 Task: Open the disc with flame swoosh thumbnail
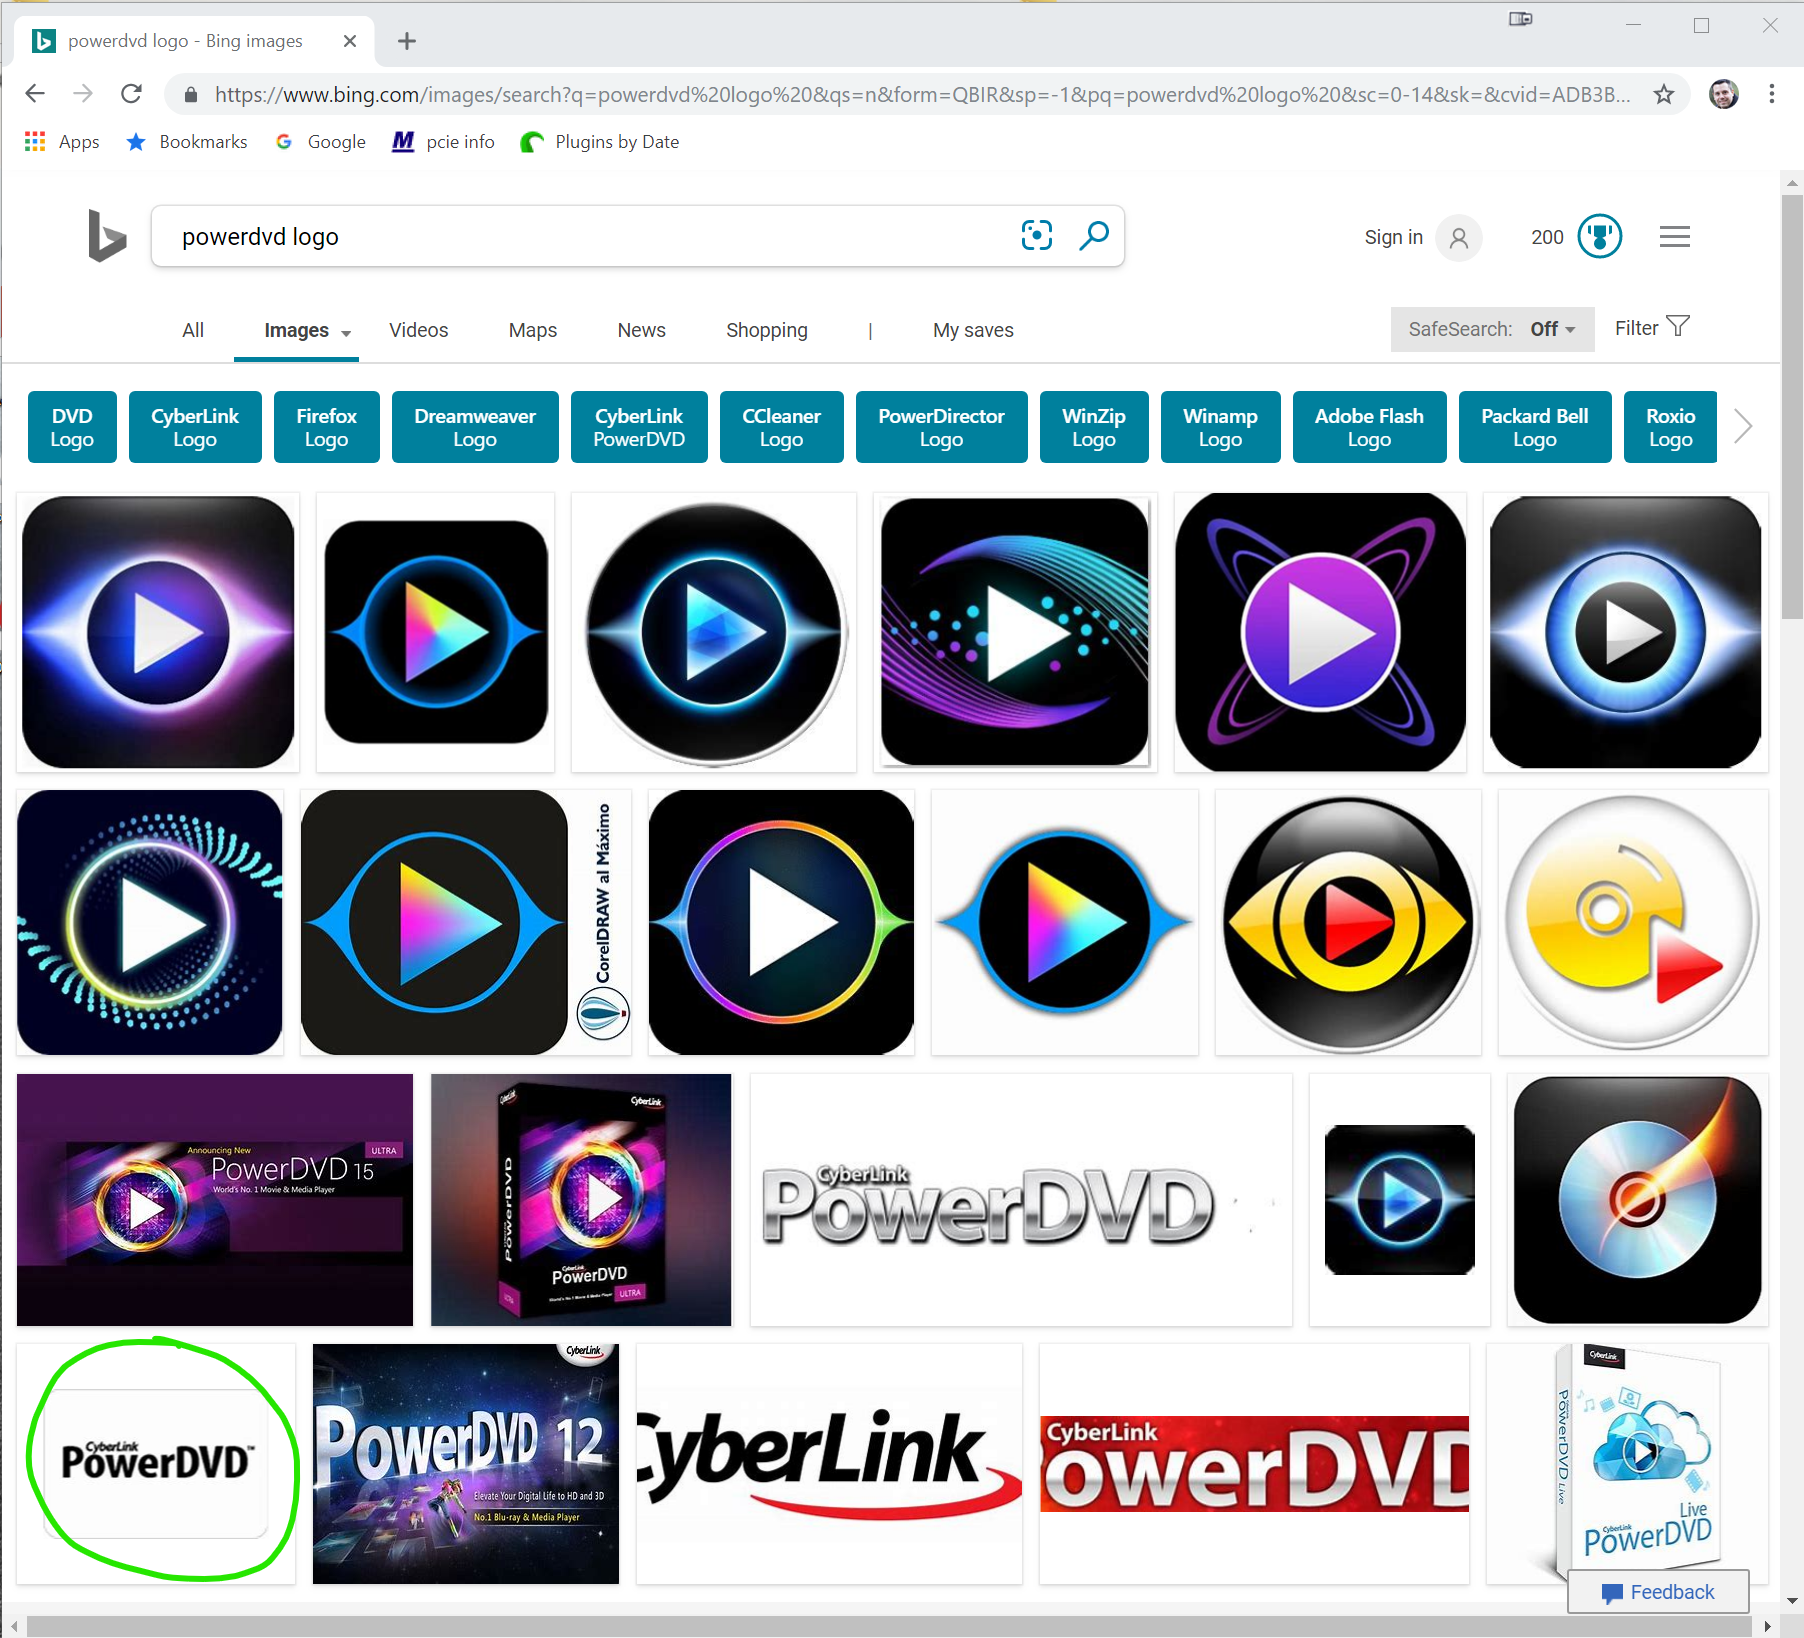coord(1637,1200)
